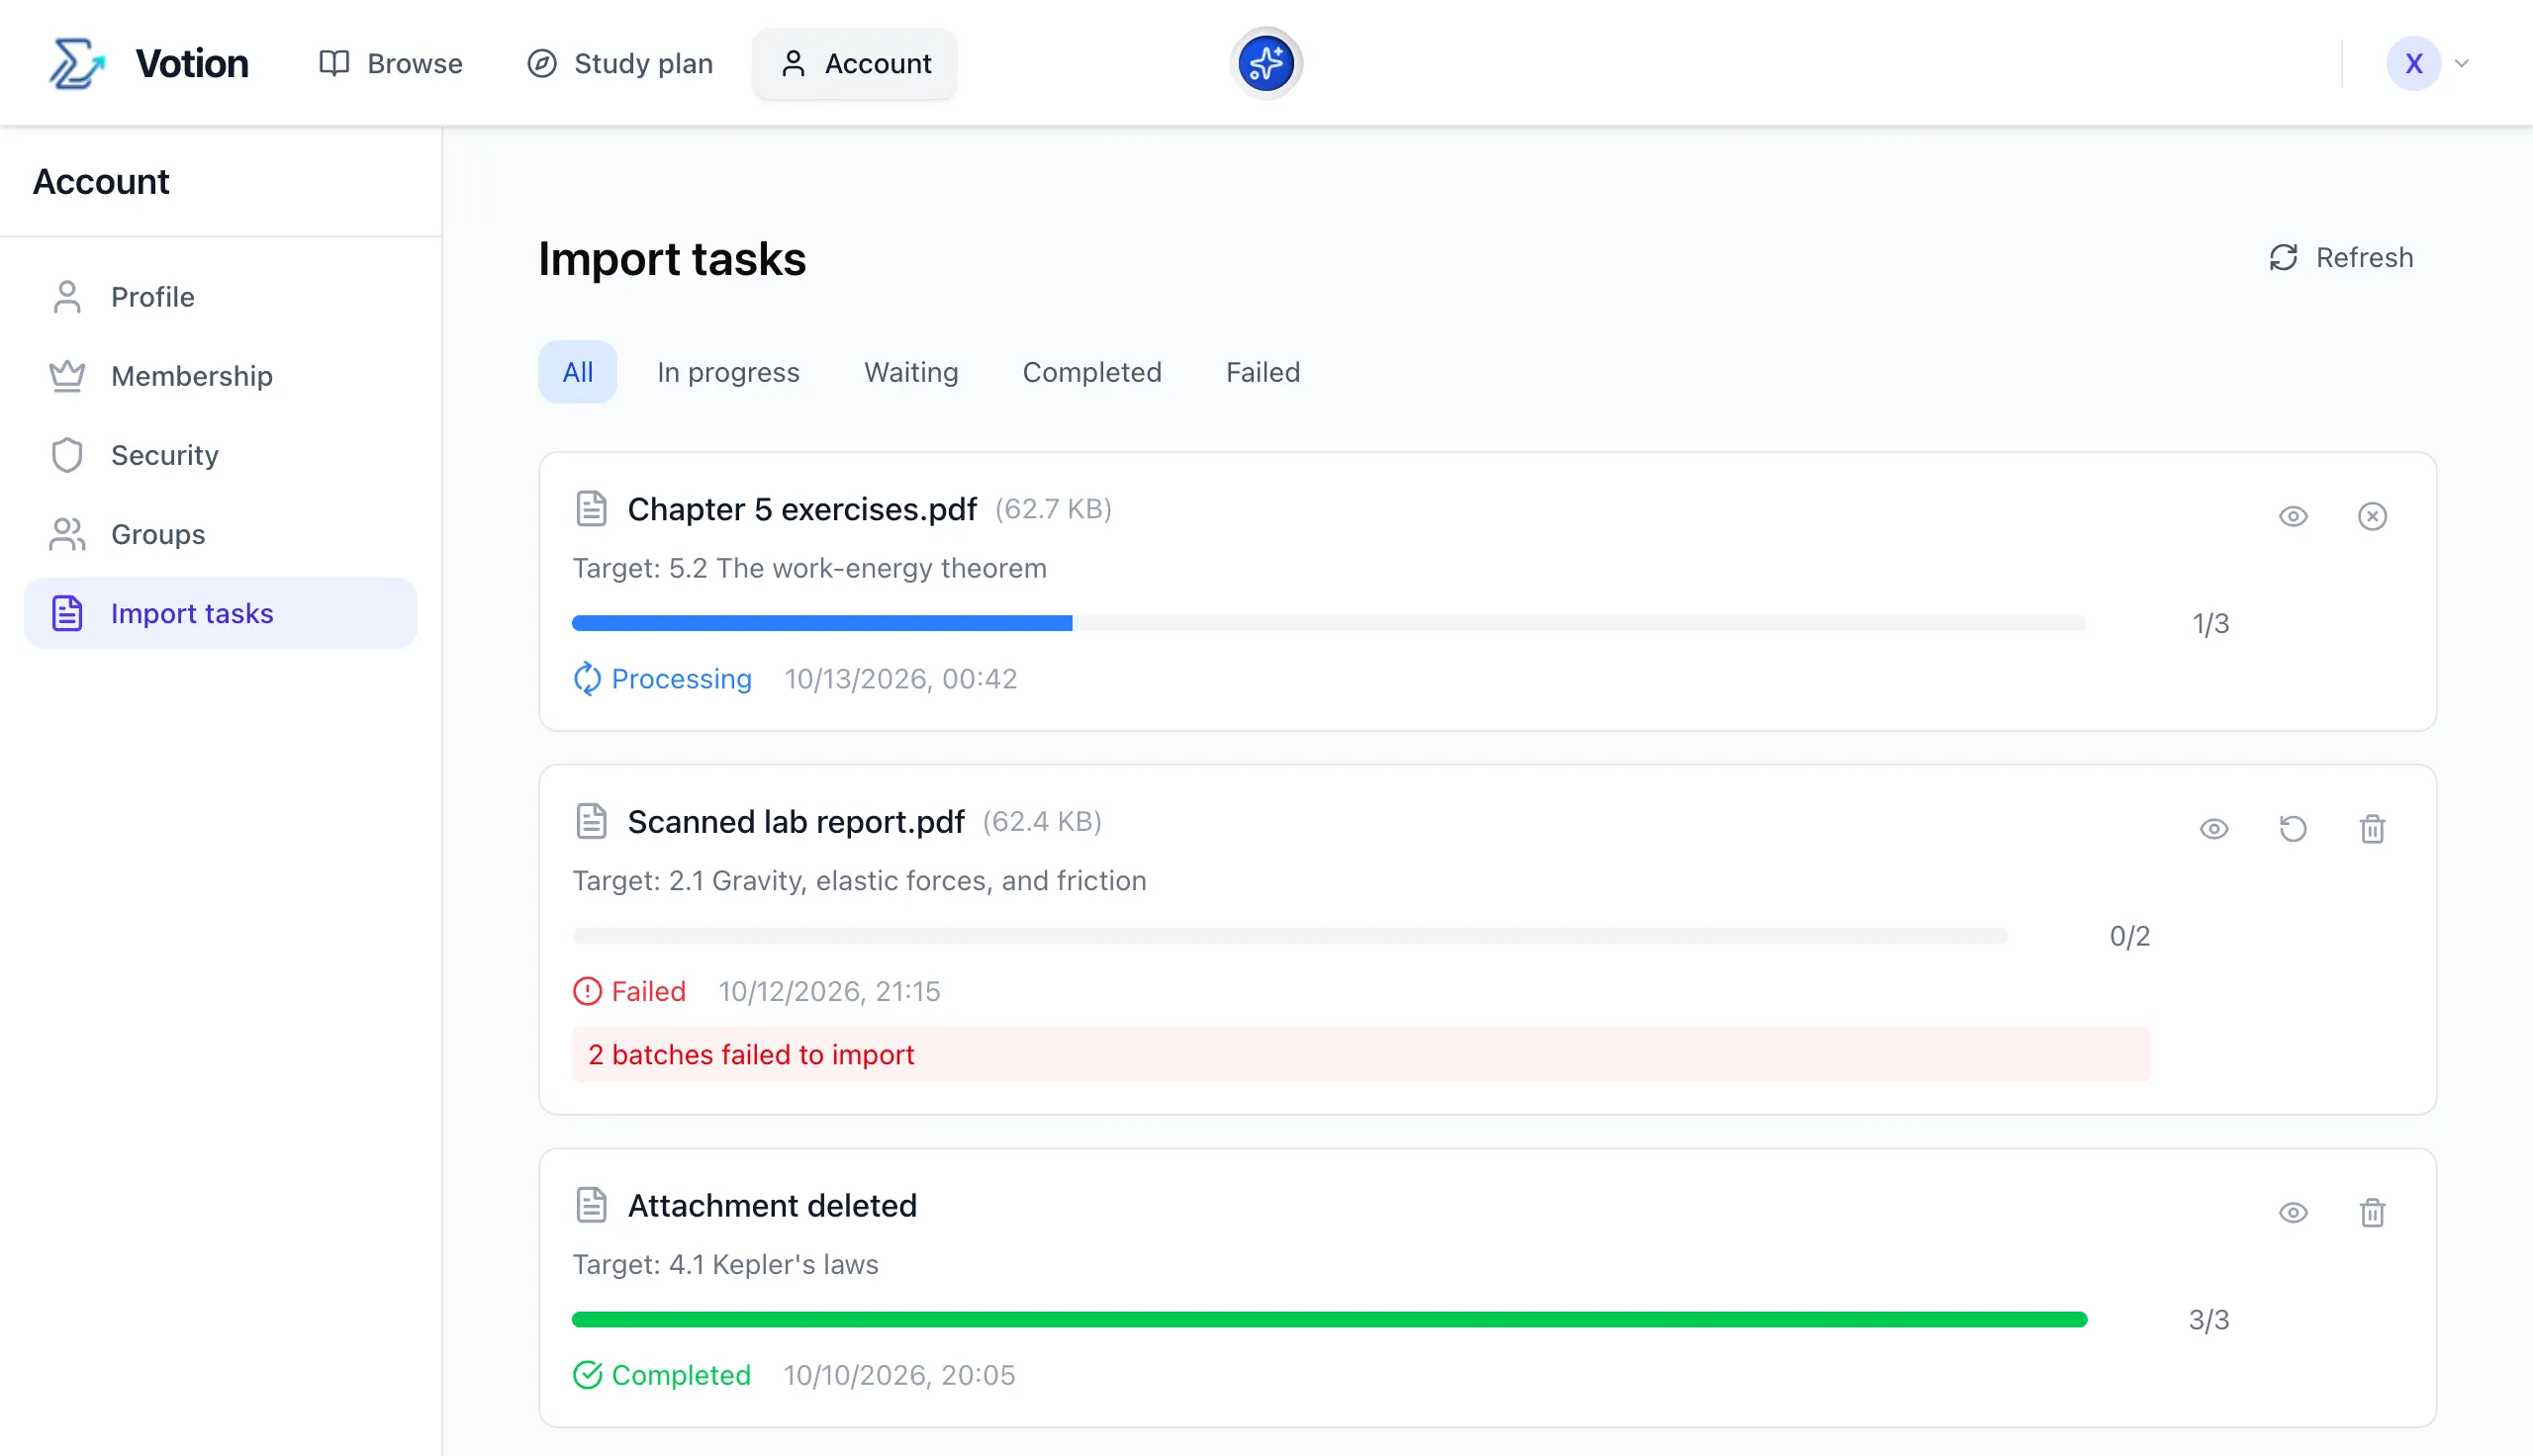Switch to In progress filter tab
Viewport: 2533px width, 1456px height.
pos(728,372)
